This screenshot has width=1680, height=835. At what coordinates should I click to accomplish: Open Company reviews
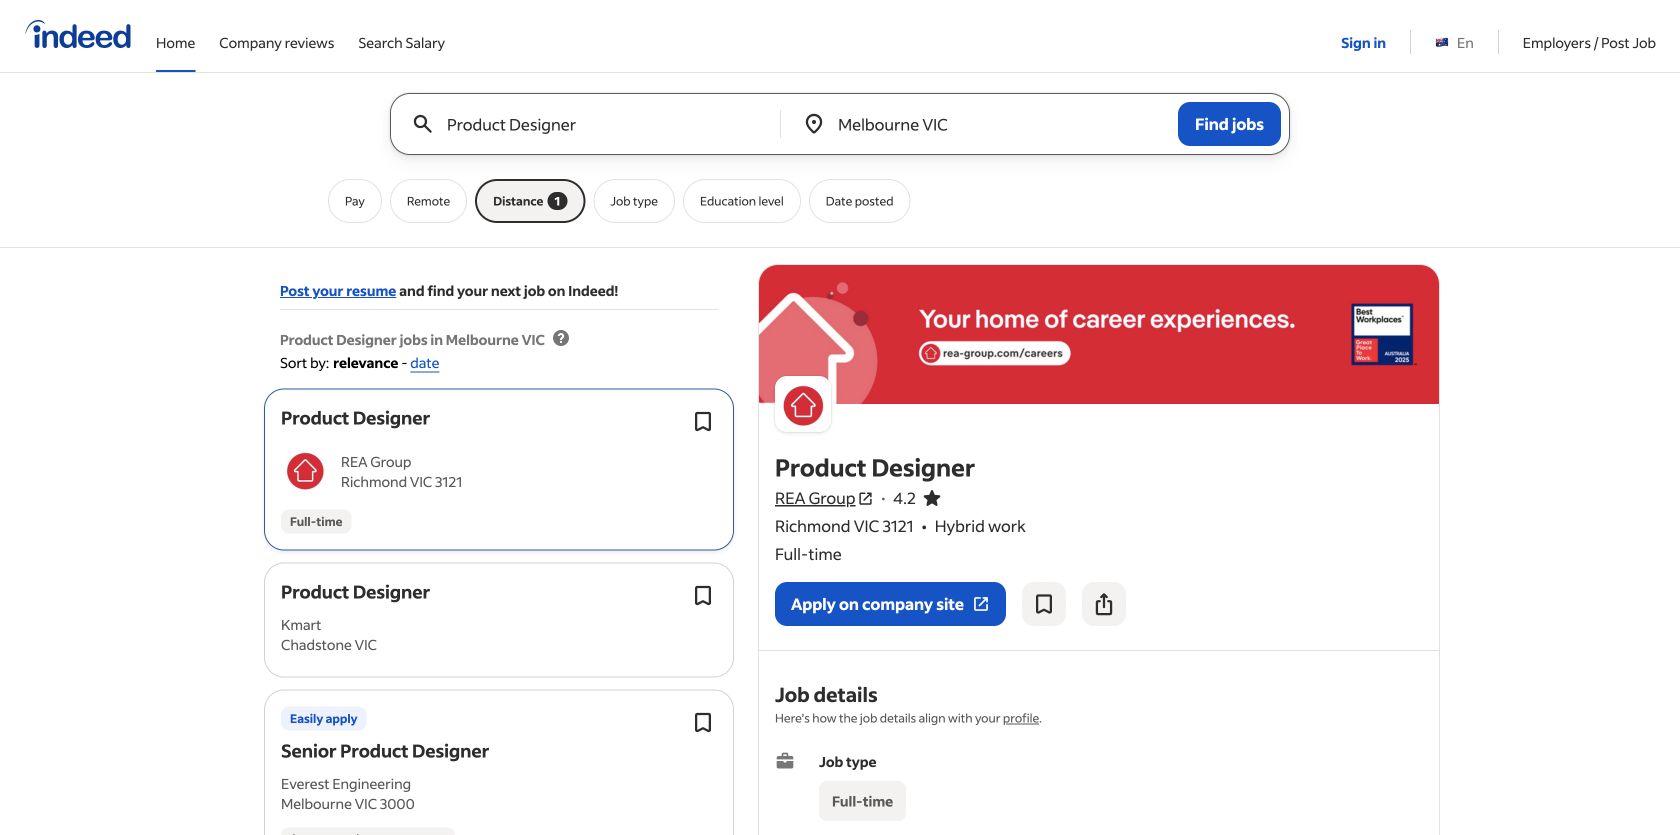(277, 43)
